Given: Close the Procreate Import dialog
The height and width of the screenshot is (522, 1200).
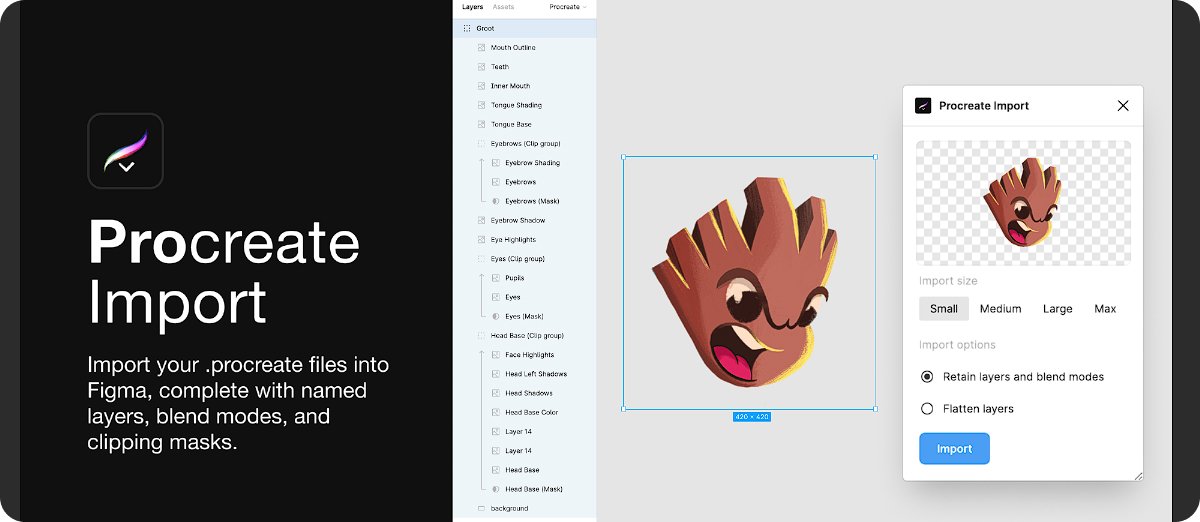Looking at the screenshot, I should (x=1123, y=106).
